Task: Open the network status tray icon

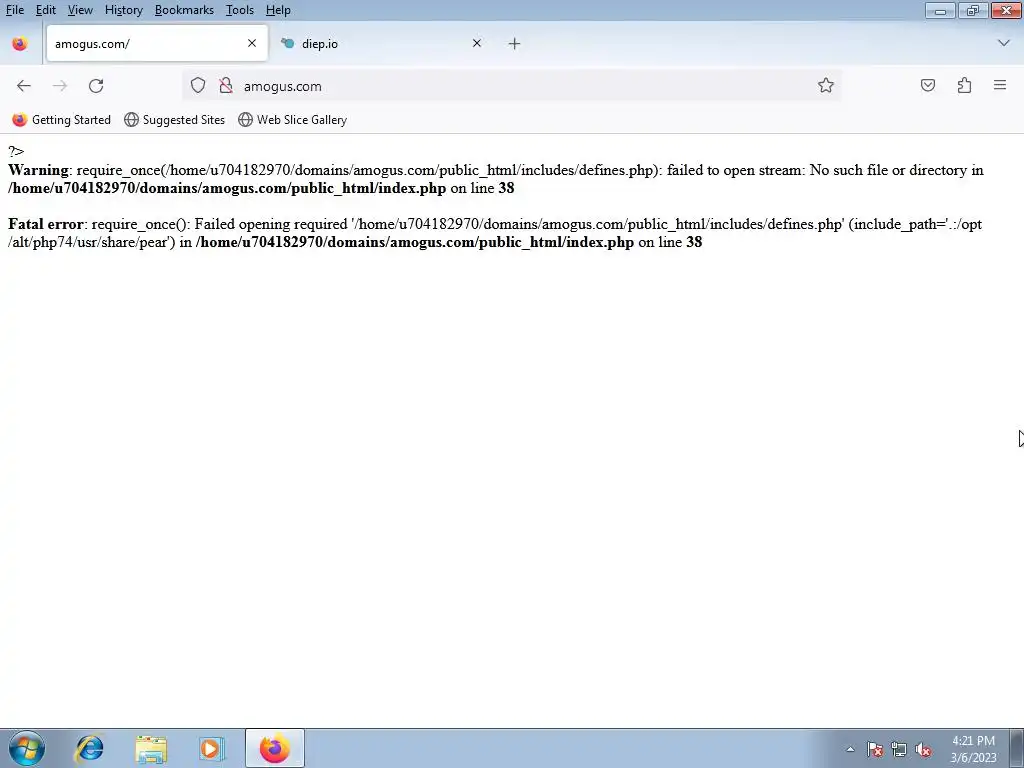Action: coord(899,749)
